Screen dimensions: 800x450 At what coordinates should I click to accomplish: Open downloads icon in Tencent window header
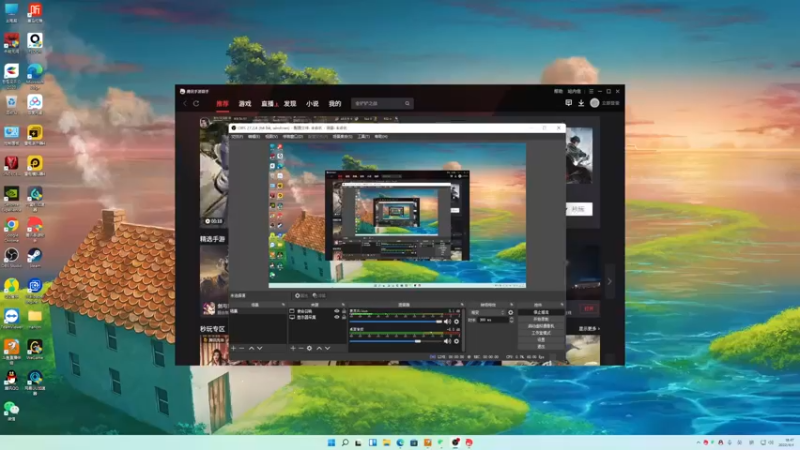pos(581,103)
